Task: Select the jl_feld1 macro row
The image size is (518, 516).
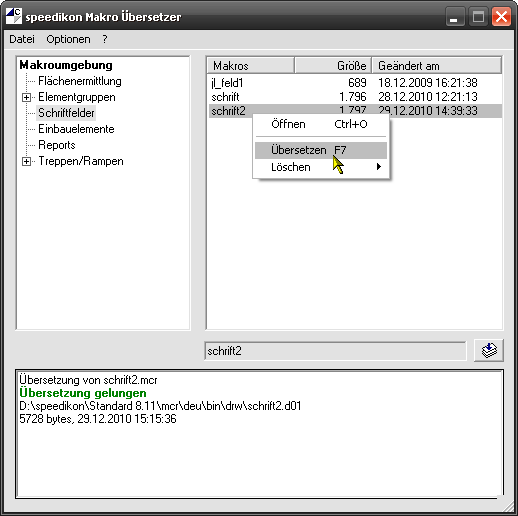Action: tap(355, 83)
